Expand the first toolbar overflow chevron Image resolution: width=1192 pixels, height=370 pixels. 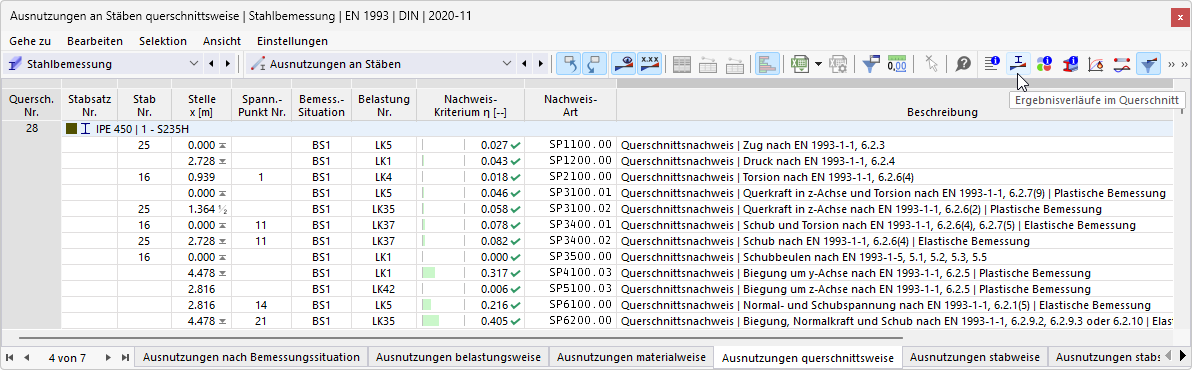point(1171,64)
